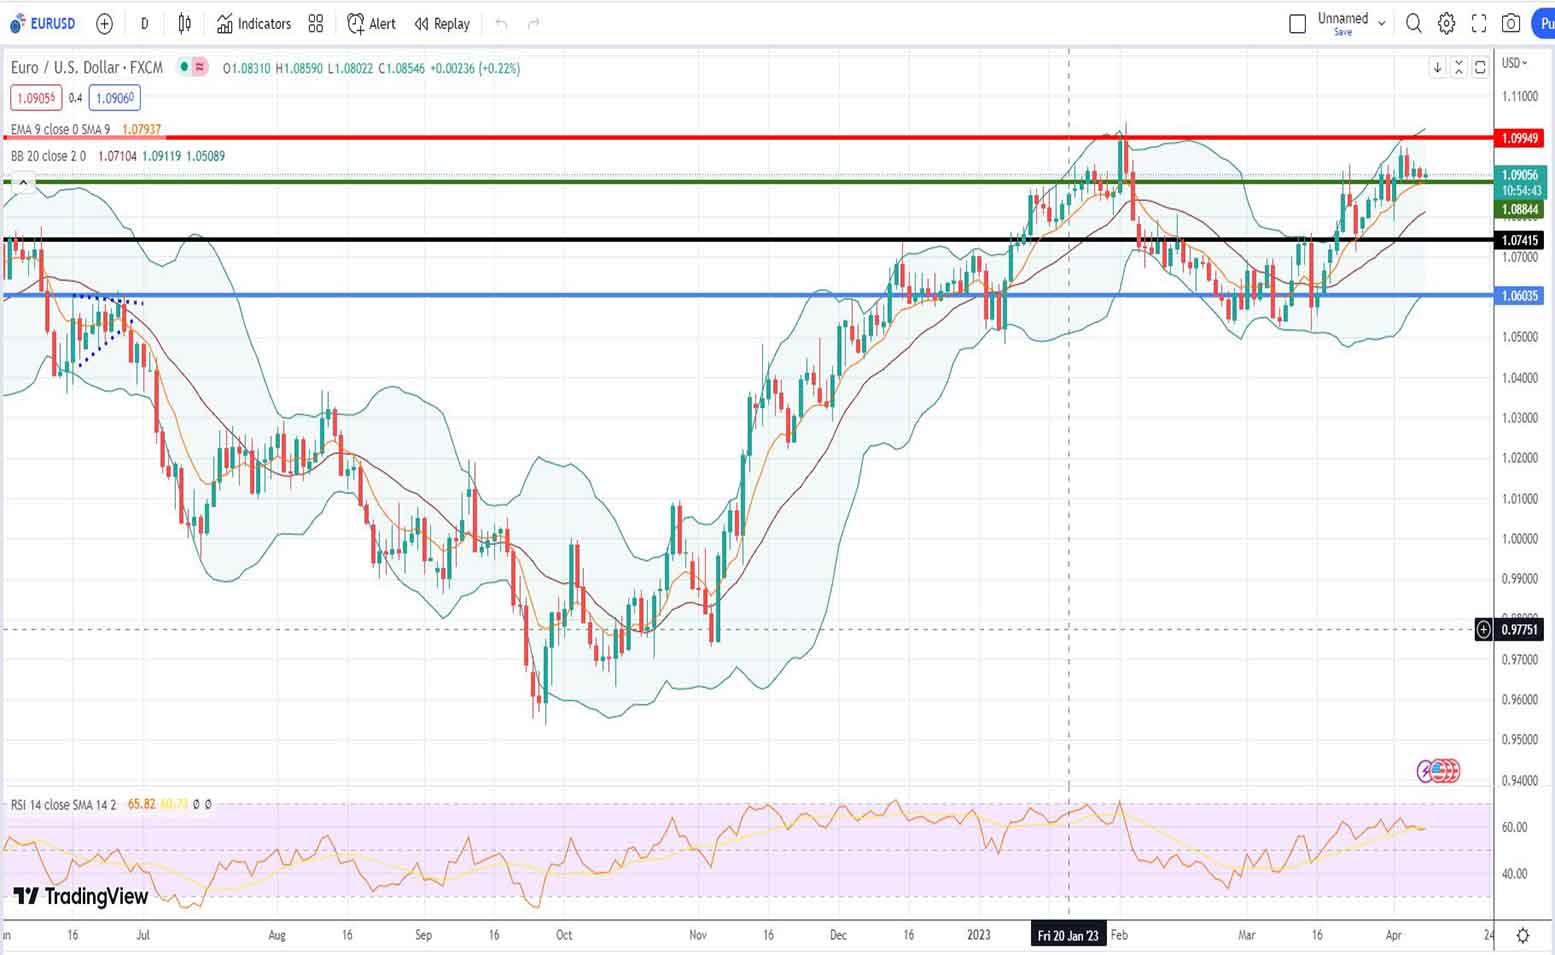Click the EURUSD symbol search field
Image resolution: width=1555 pixels, height=955 pixels.
pos(43,23)
